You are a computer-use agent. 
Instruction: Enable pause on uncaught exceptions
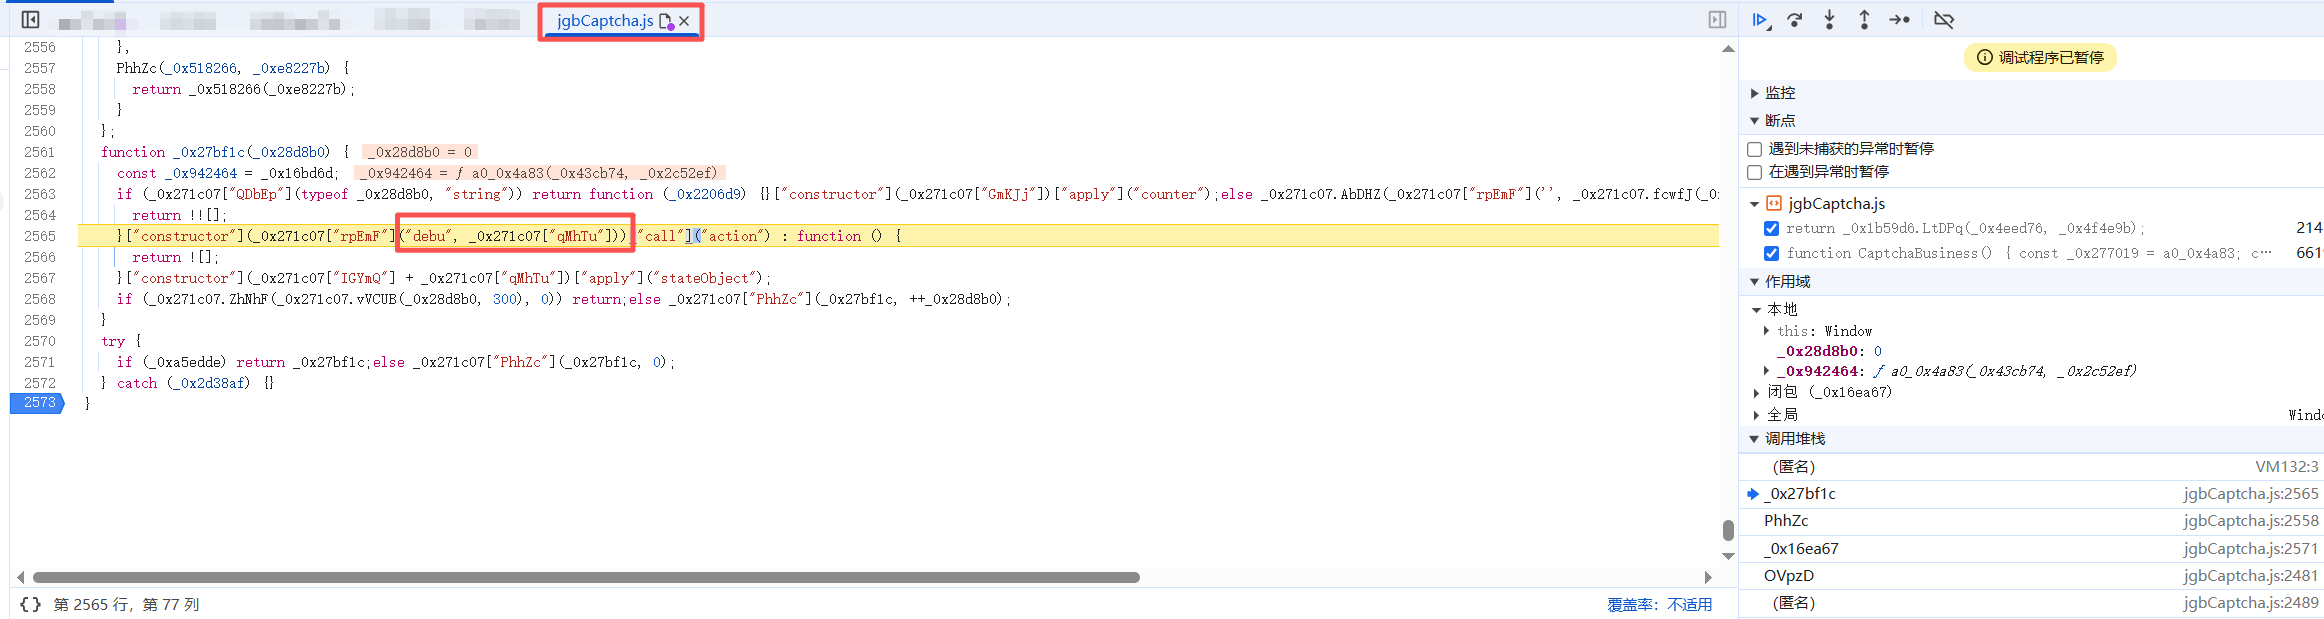coord(1754,149)
